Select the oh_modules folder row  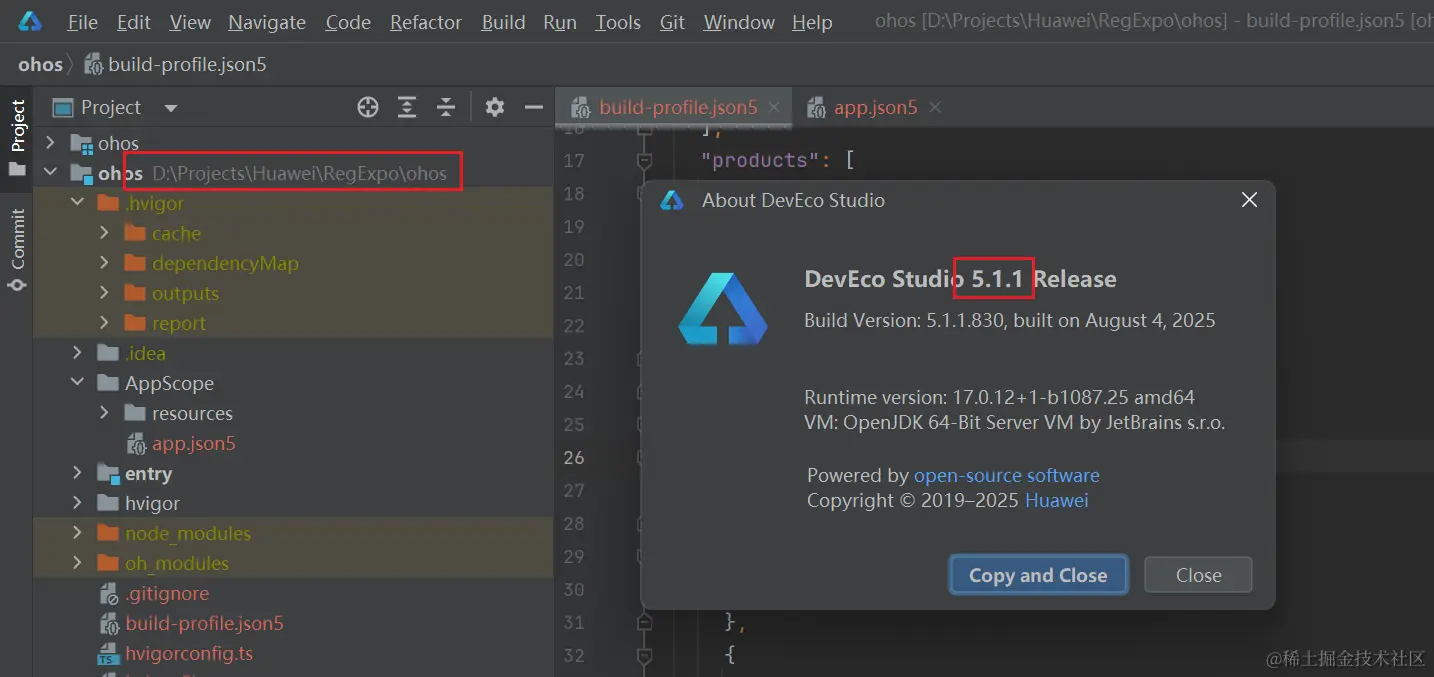[x=293, y=563]
